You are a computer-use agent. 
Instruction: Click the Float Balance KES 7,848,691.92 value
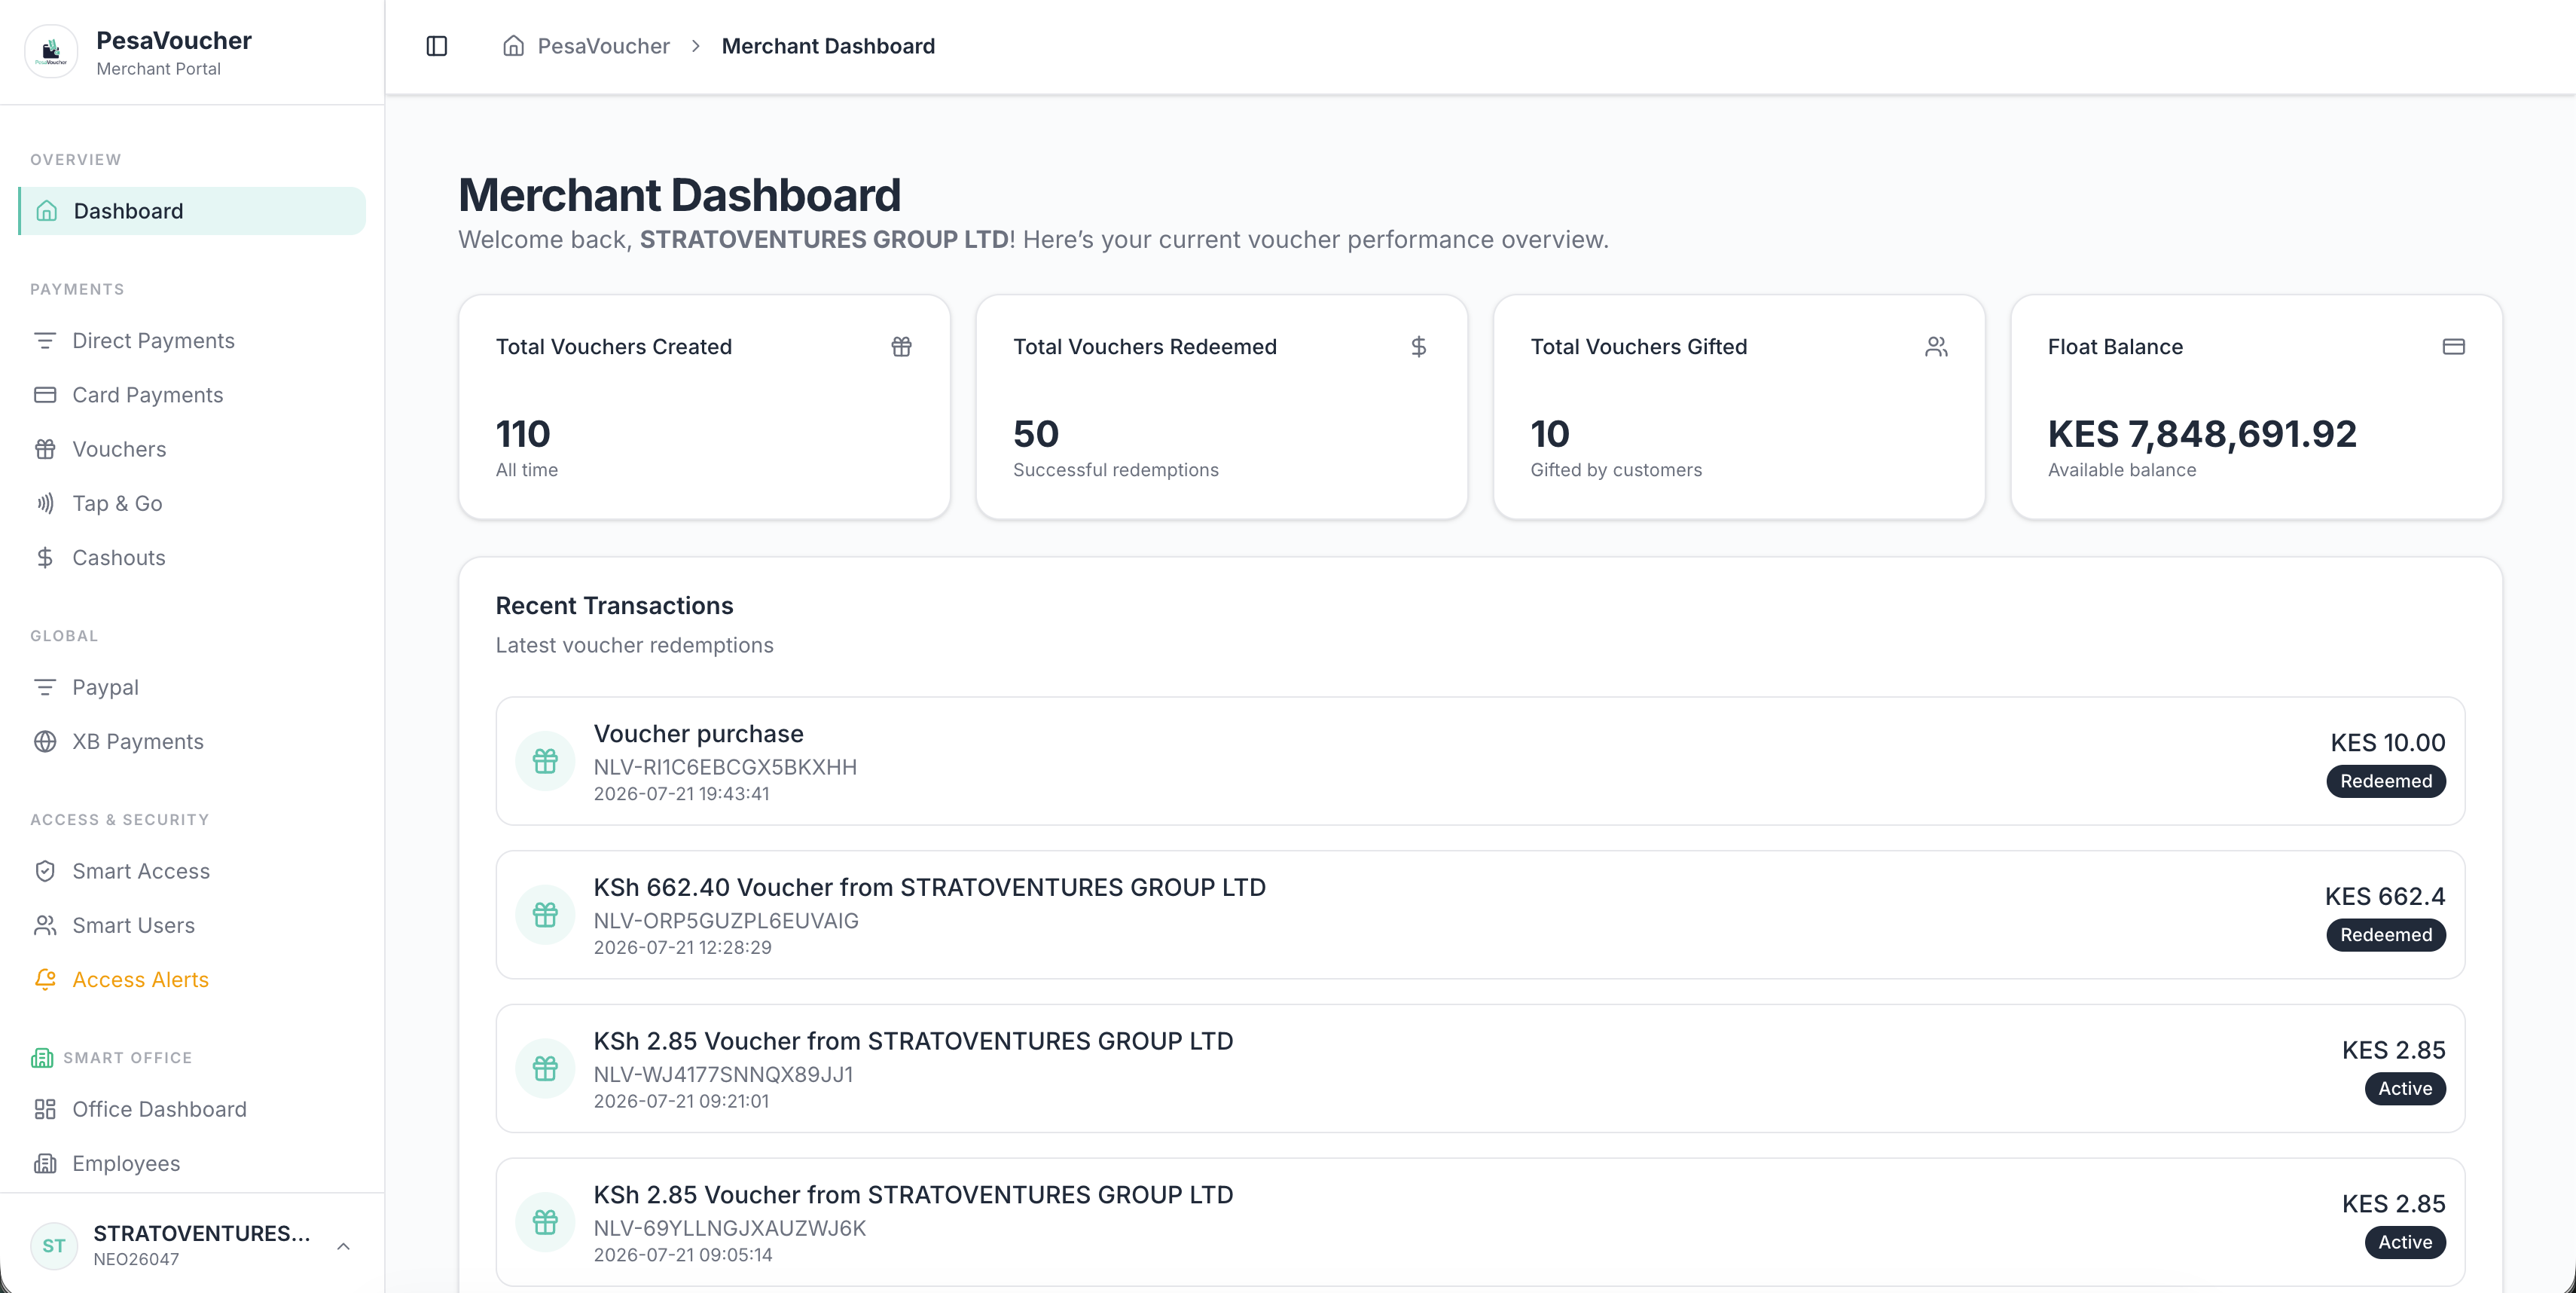pyautogui.click(x=2202, y=434)
